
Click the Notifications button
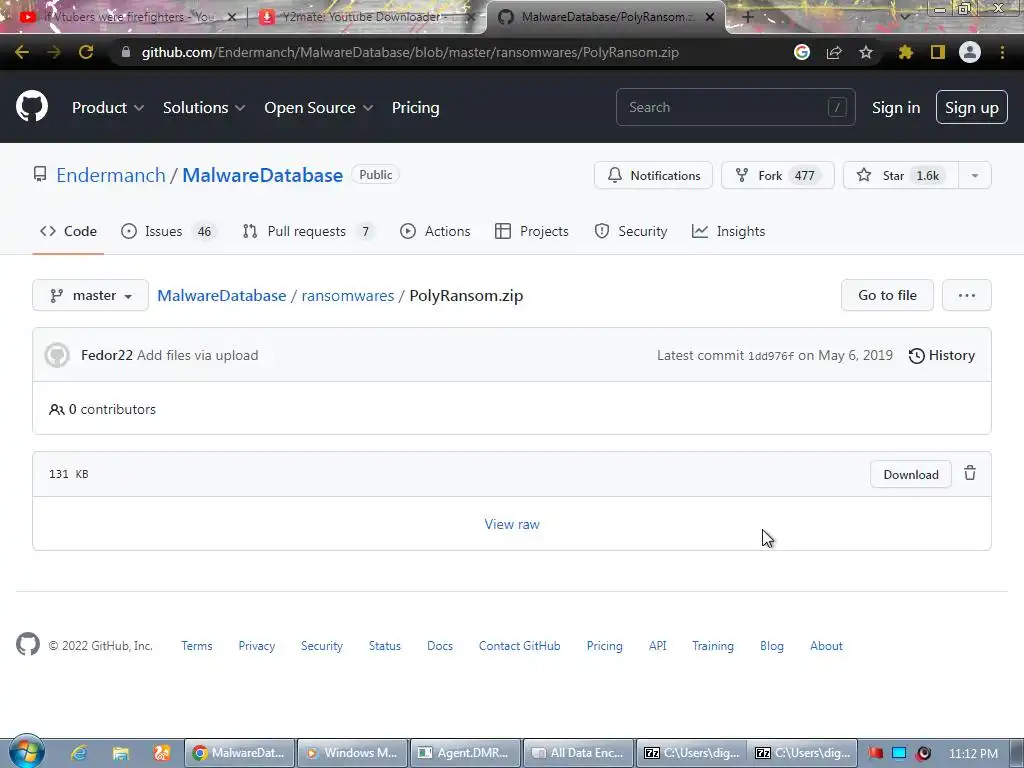coord(653,175)
